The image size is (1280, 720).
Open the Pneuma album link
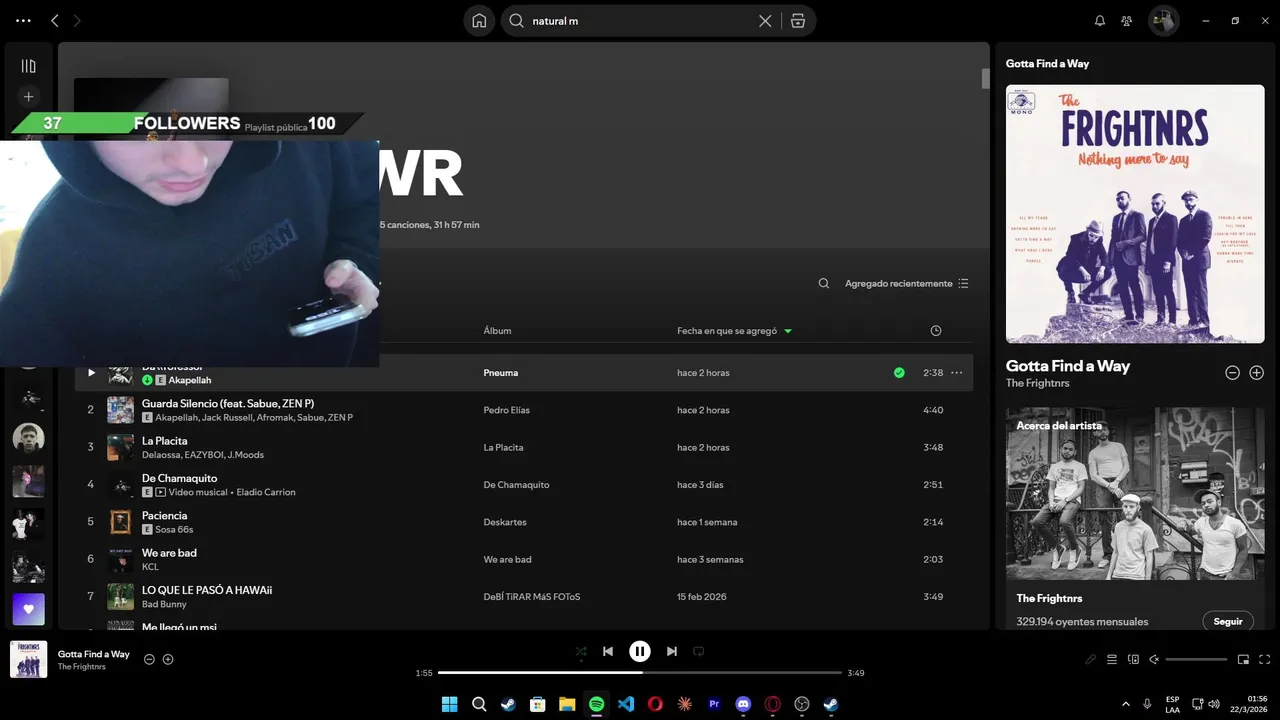[x=501, y=373]
